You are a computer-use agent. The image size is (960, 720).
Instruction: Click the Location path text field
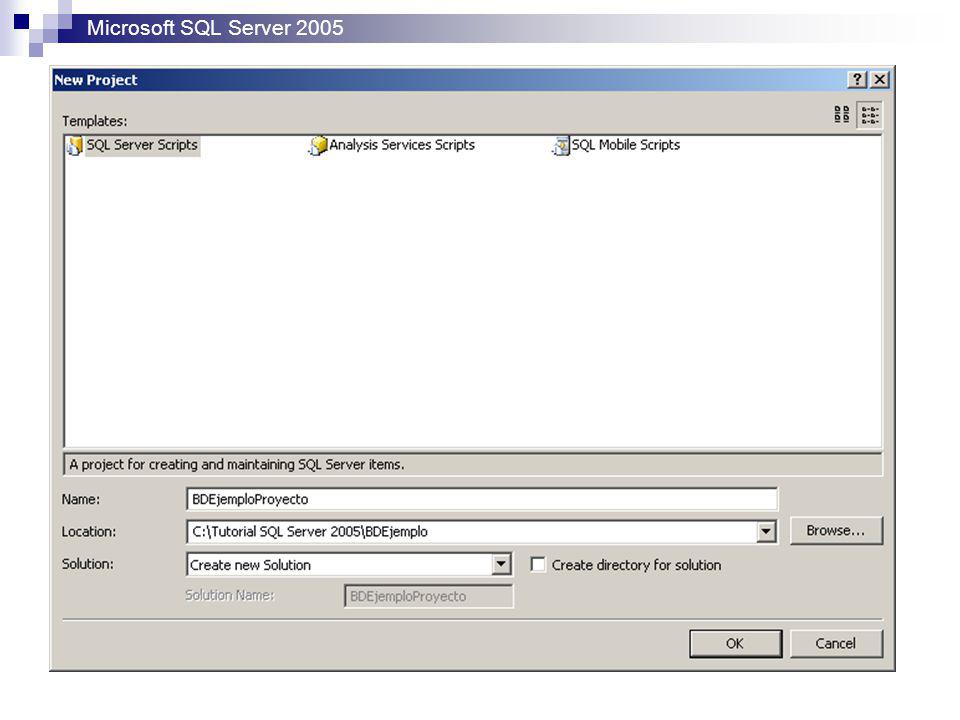pyautogui.click(x=471, y=531)
